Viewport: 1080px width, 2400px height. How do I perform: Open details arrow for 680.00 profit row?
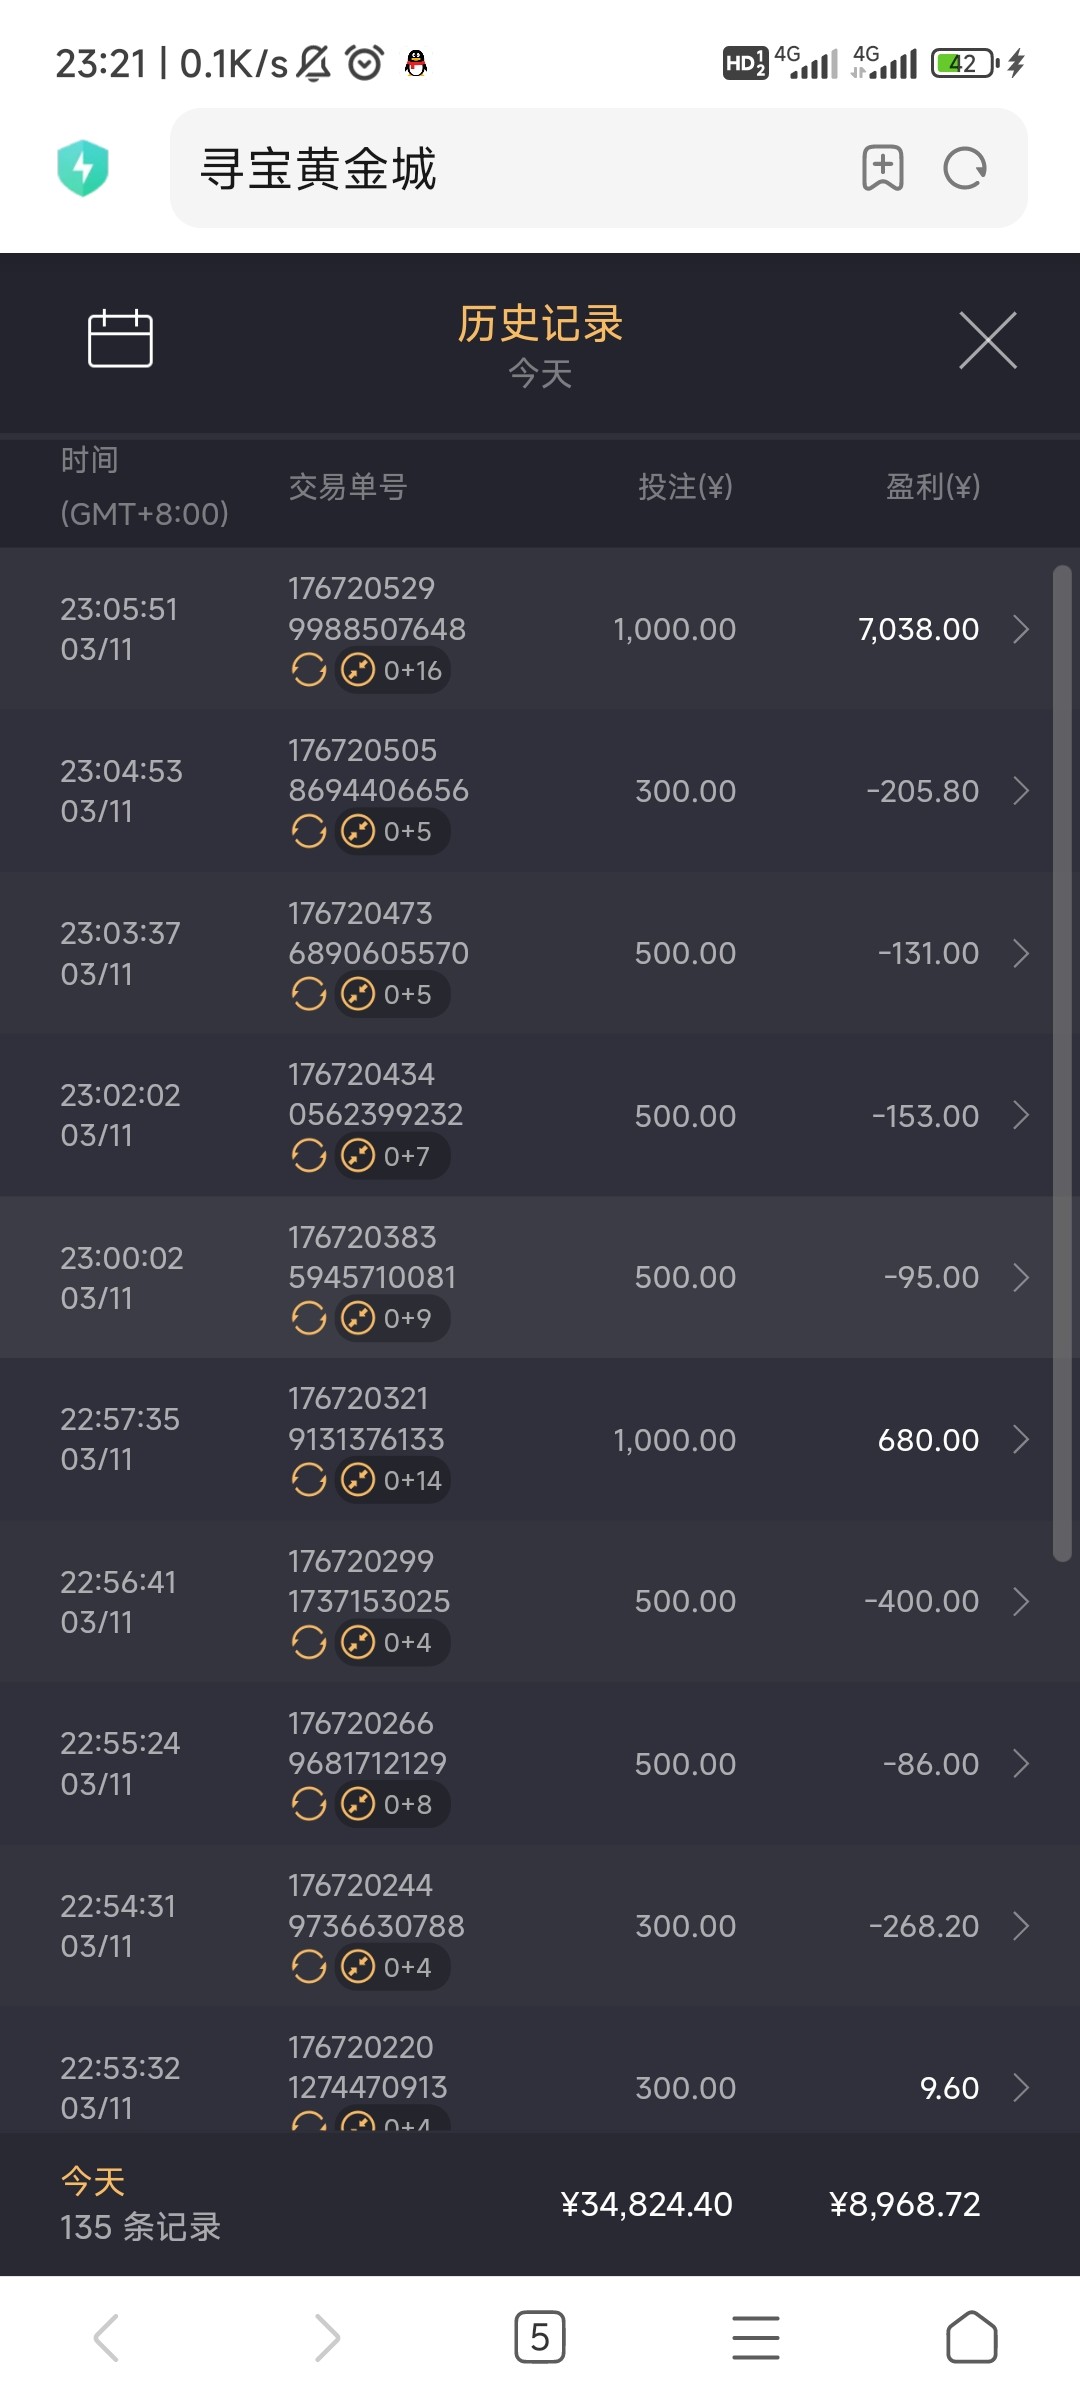click(1021, 1440)
